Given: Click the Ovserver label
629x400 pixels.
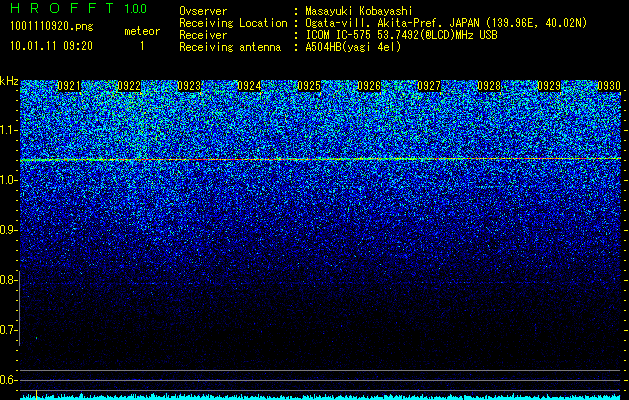Looking at the screenshot, I should pyautogui.click(x=203, y=11).
